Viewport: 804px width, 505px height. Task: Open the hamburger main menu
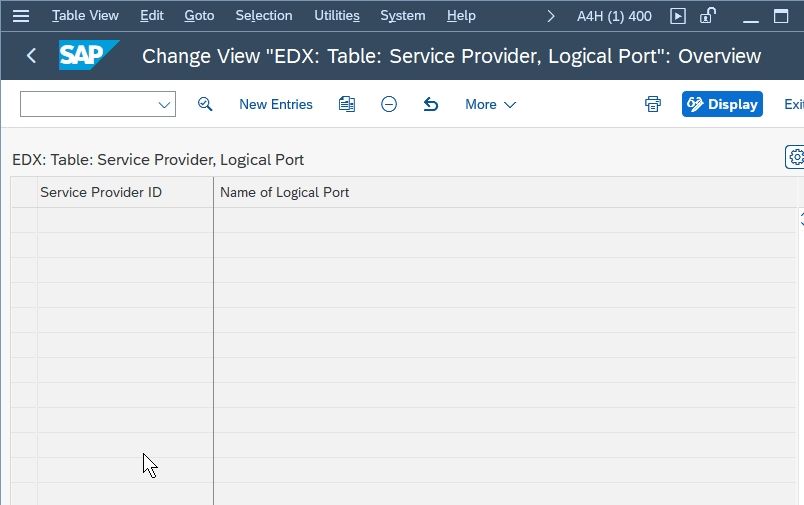click(x=21, y=16)
